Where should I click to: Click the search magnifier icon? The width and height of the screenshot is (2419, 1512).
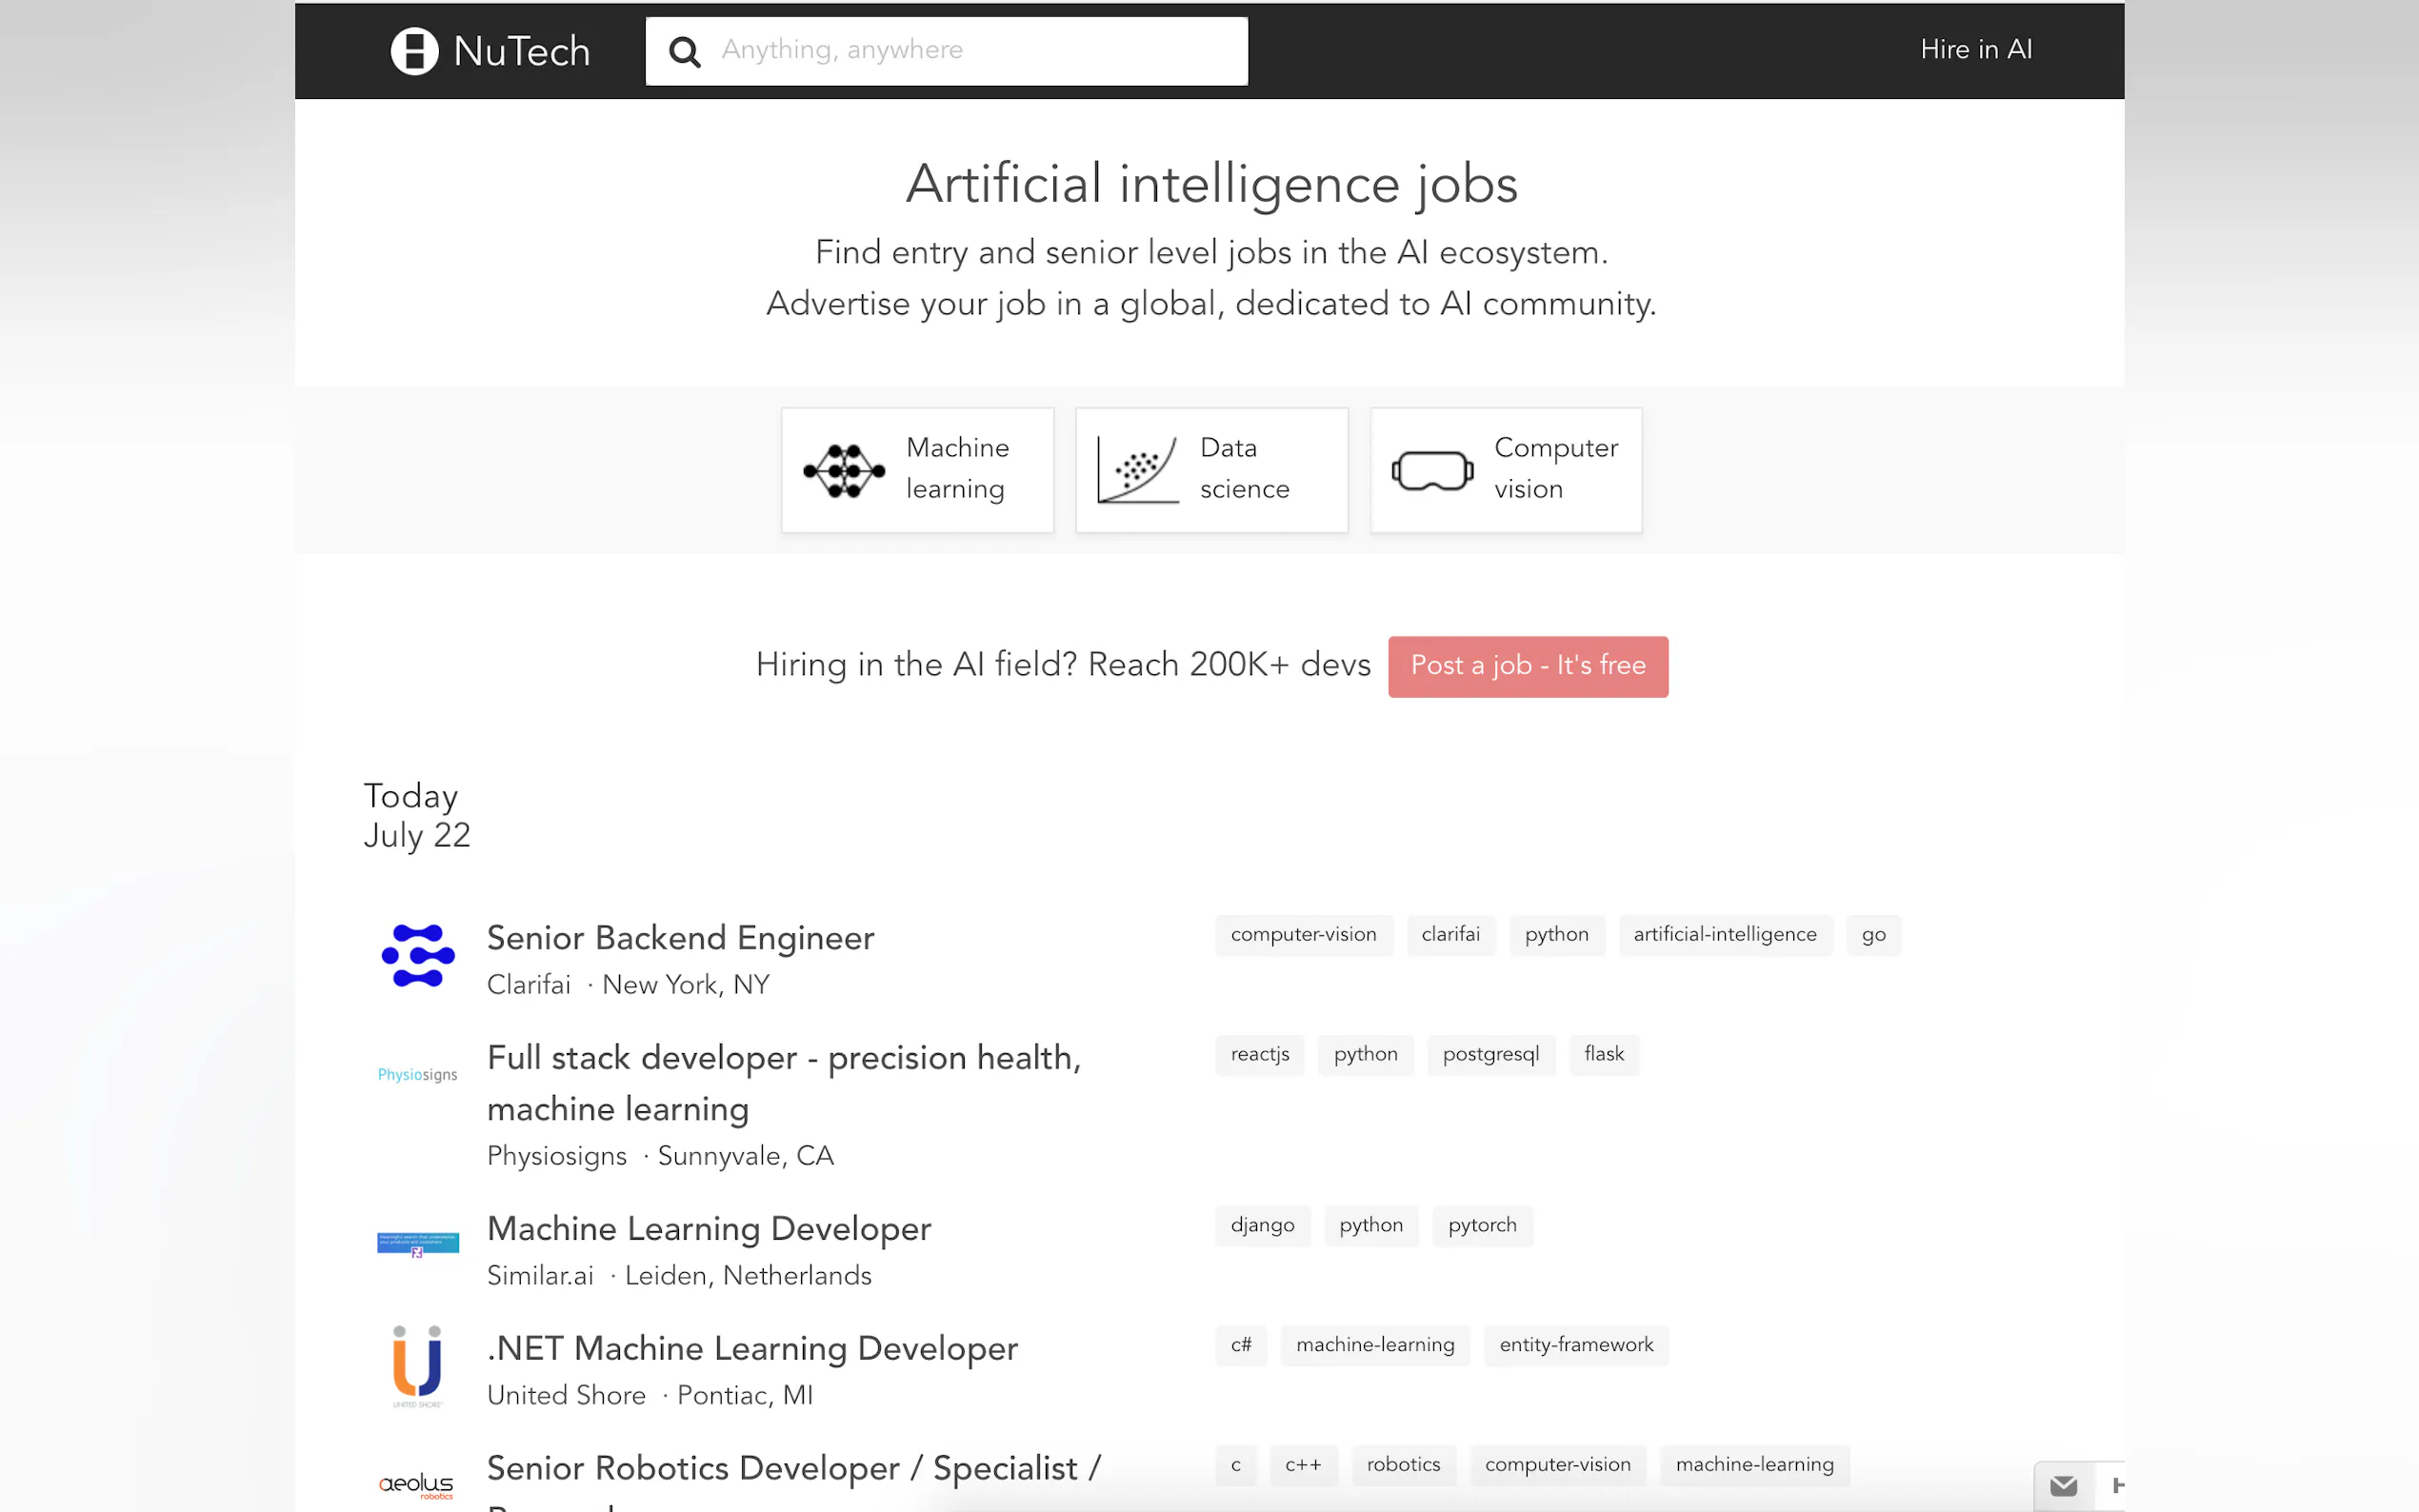[x=684, y=51]
